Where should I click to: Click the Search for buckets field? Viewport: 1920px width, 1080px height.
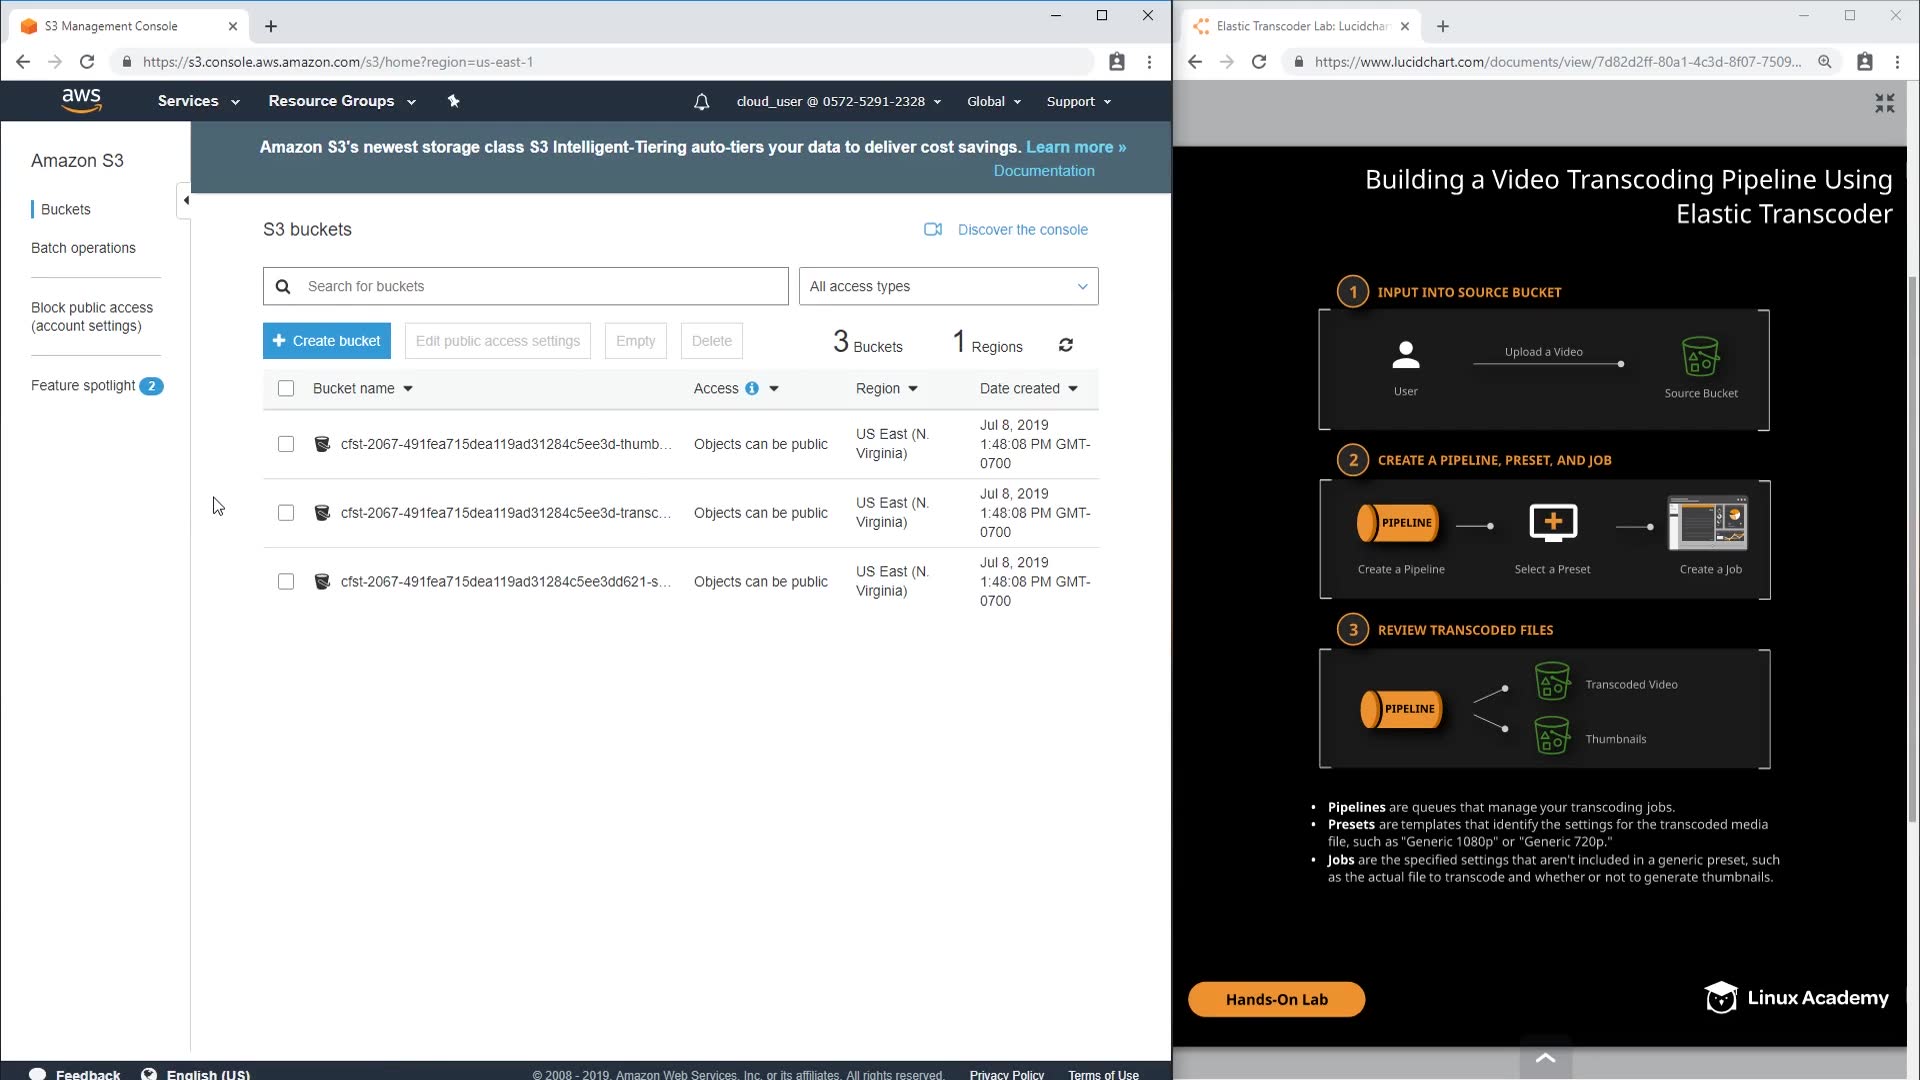tap(540, 286)
